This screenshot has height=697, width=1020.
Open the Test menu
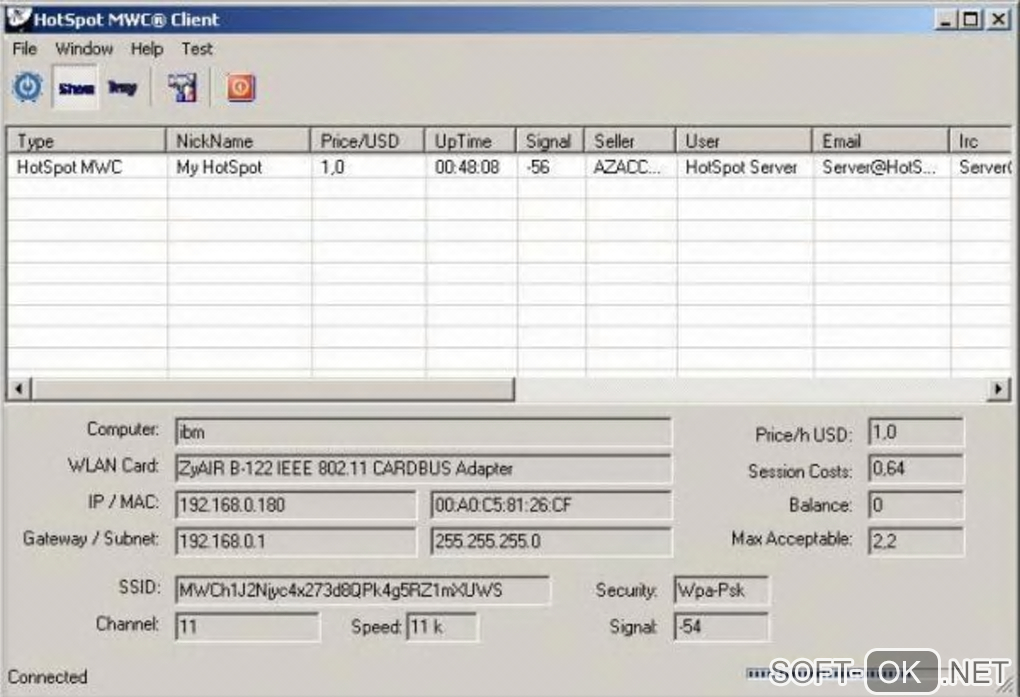click(196, 49)
